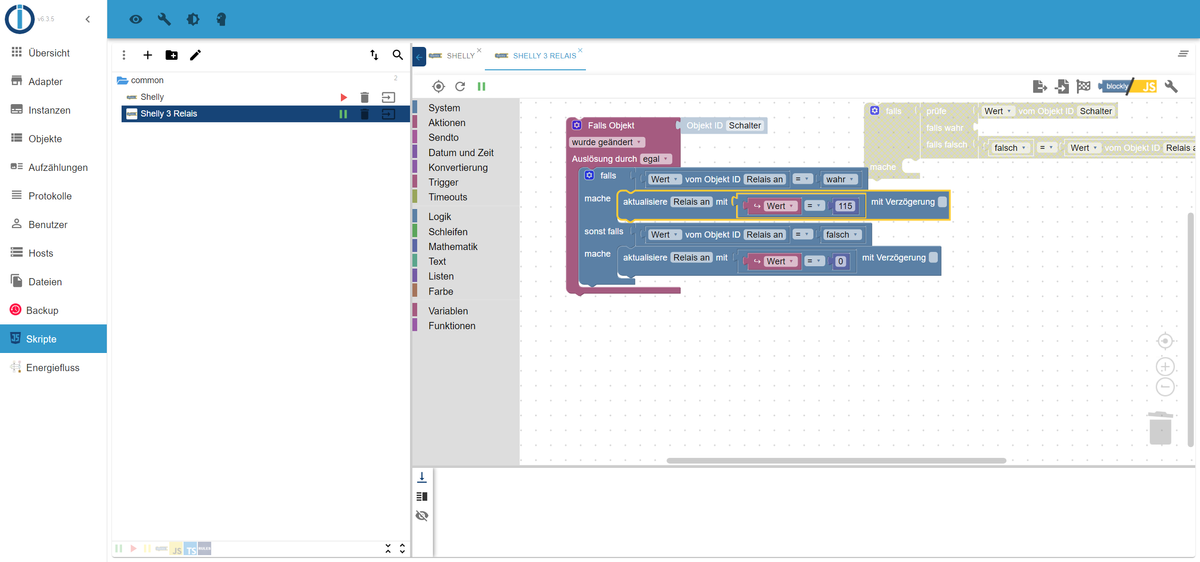Click the log scroll-to-bottom download arrow icon
The width and height of the screenshot is (1200, 562).
coord(422,477)
